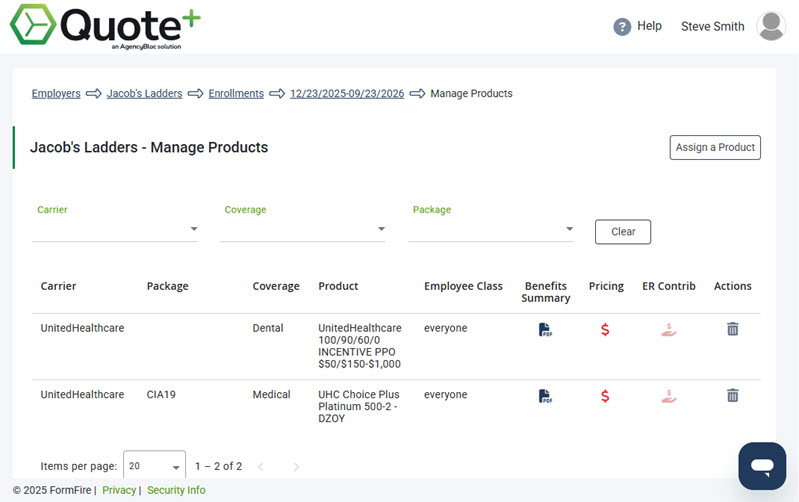Image resolution: width=799 pixels, height=502 pixels.
Task: Go to next page of results
Action: (297, 466)
